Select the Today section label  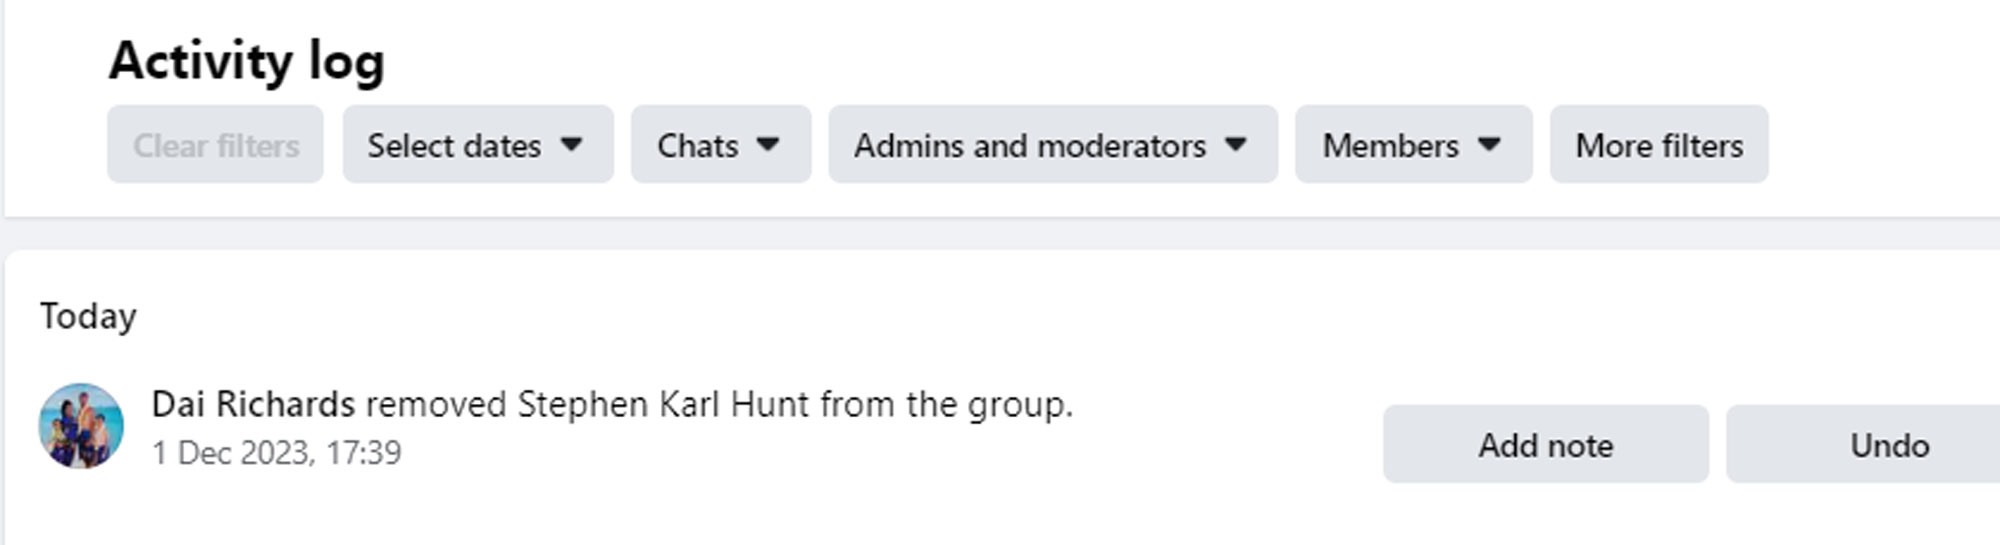tap(88, 316)
